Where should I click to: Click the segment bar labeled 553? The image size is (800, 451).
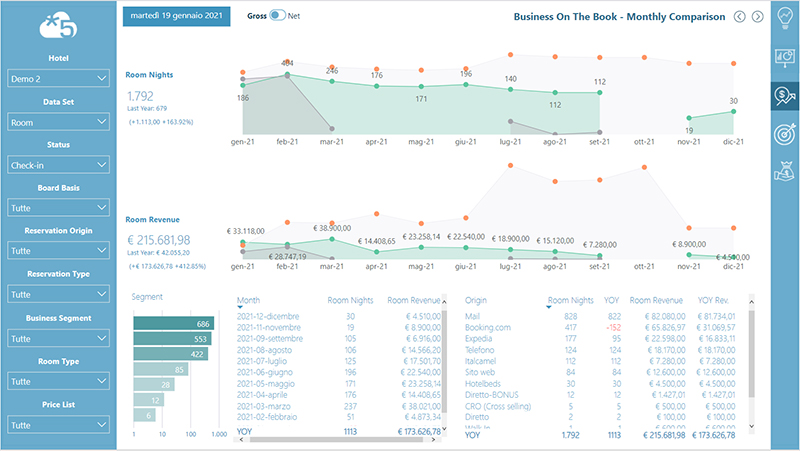pos(172,339)
